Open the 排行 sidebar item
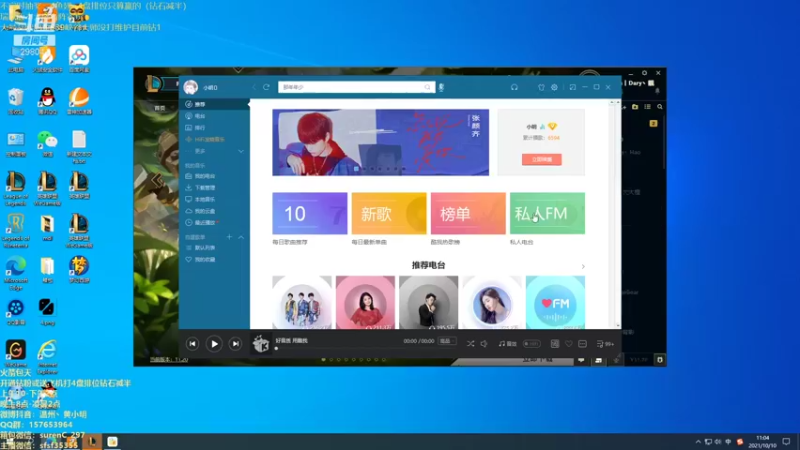The height and width of the screenshot is (450, 800). click(214, 128)
